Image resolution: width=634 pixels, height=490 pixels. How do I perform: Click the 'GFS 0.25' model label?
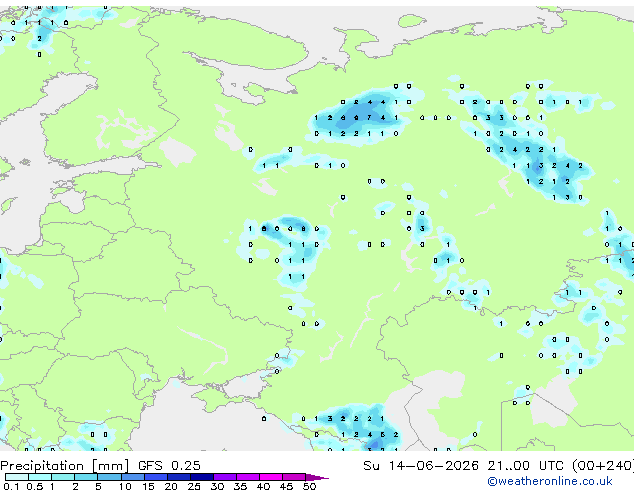point(169,466)
